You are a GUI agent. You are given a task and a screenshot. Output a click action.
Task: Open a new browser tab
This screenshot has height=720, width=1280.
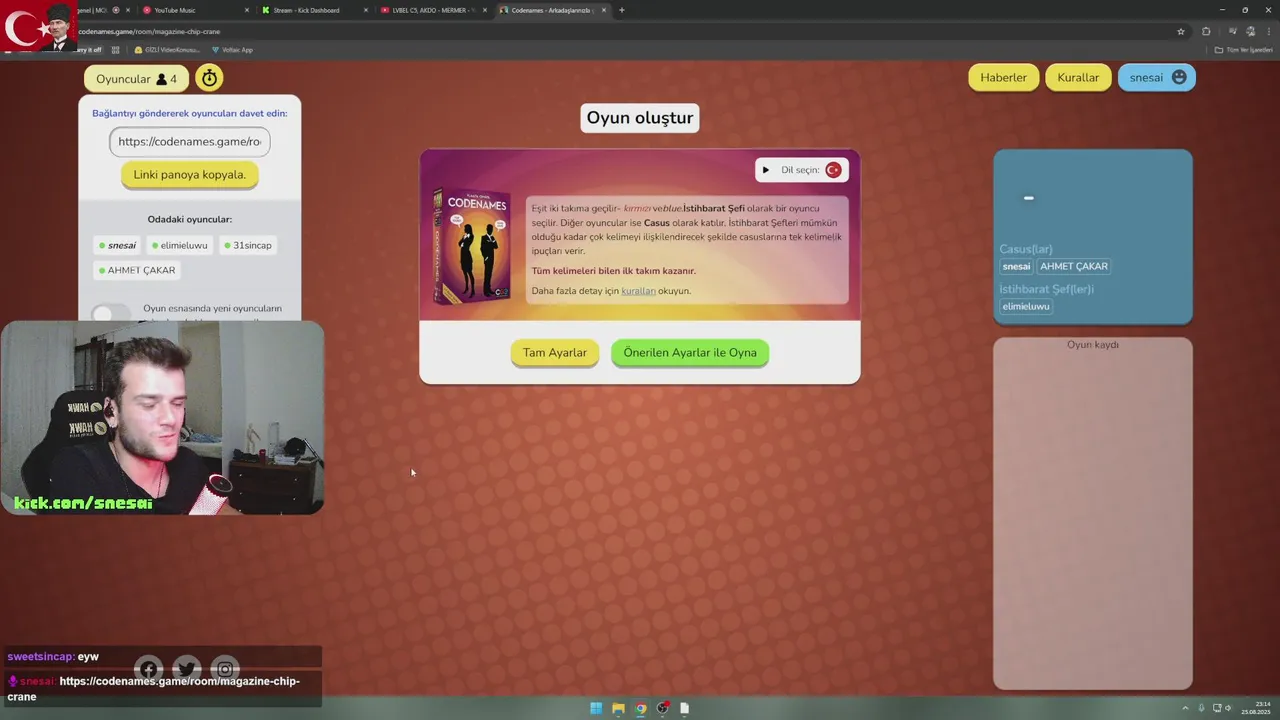[622, 10]
